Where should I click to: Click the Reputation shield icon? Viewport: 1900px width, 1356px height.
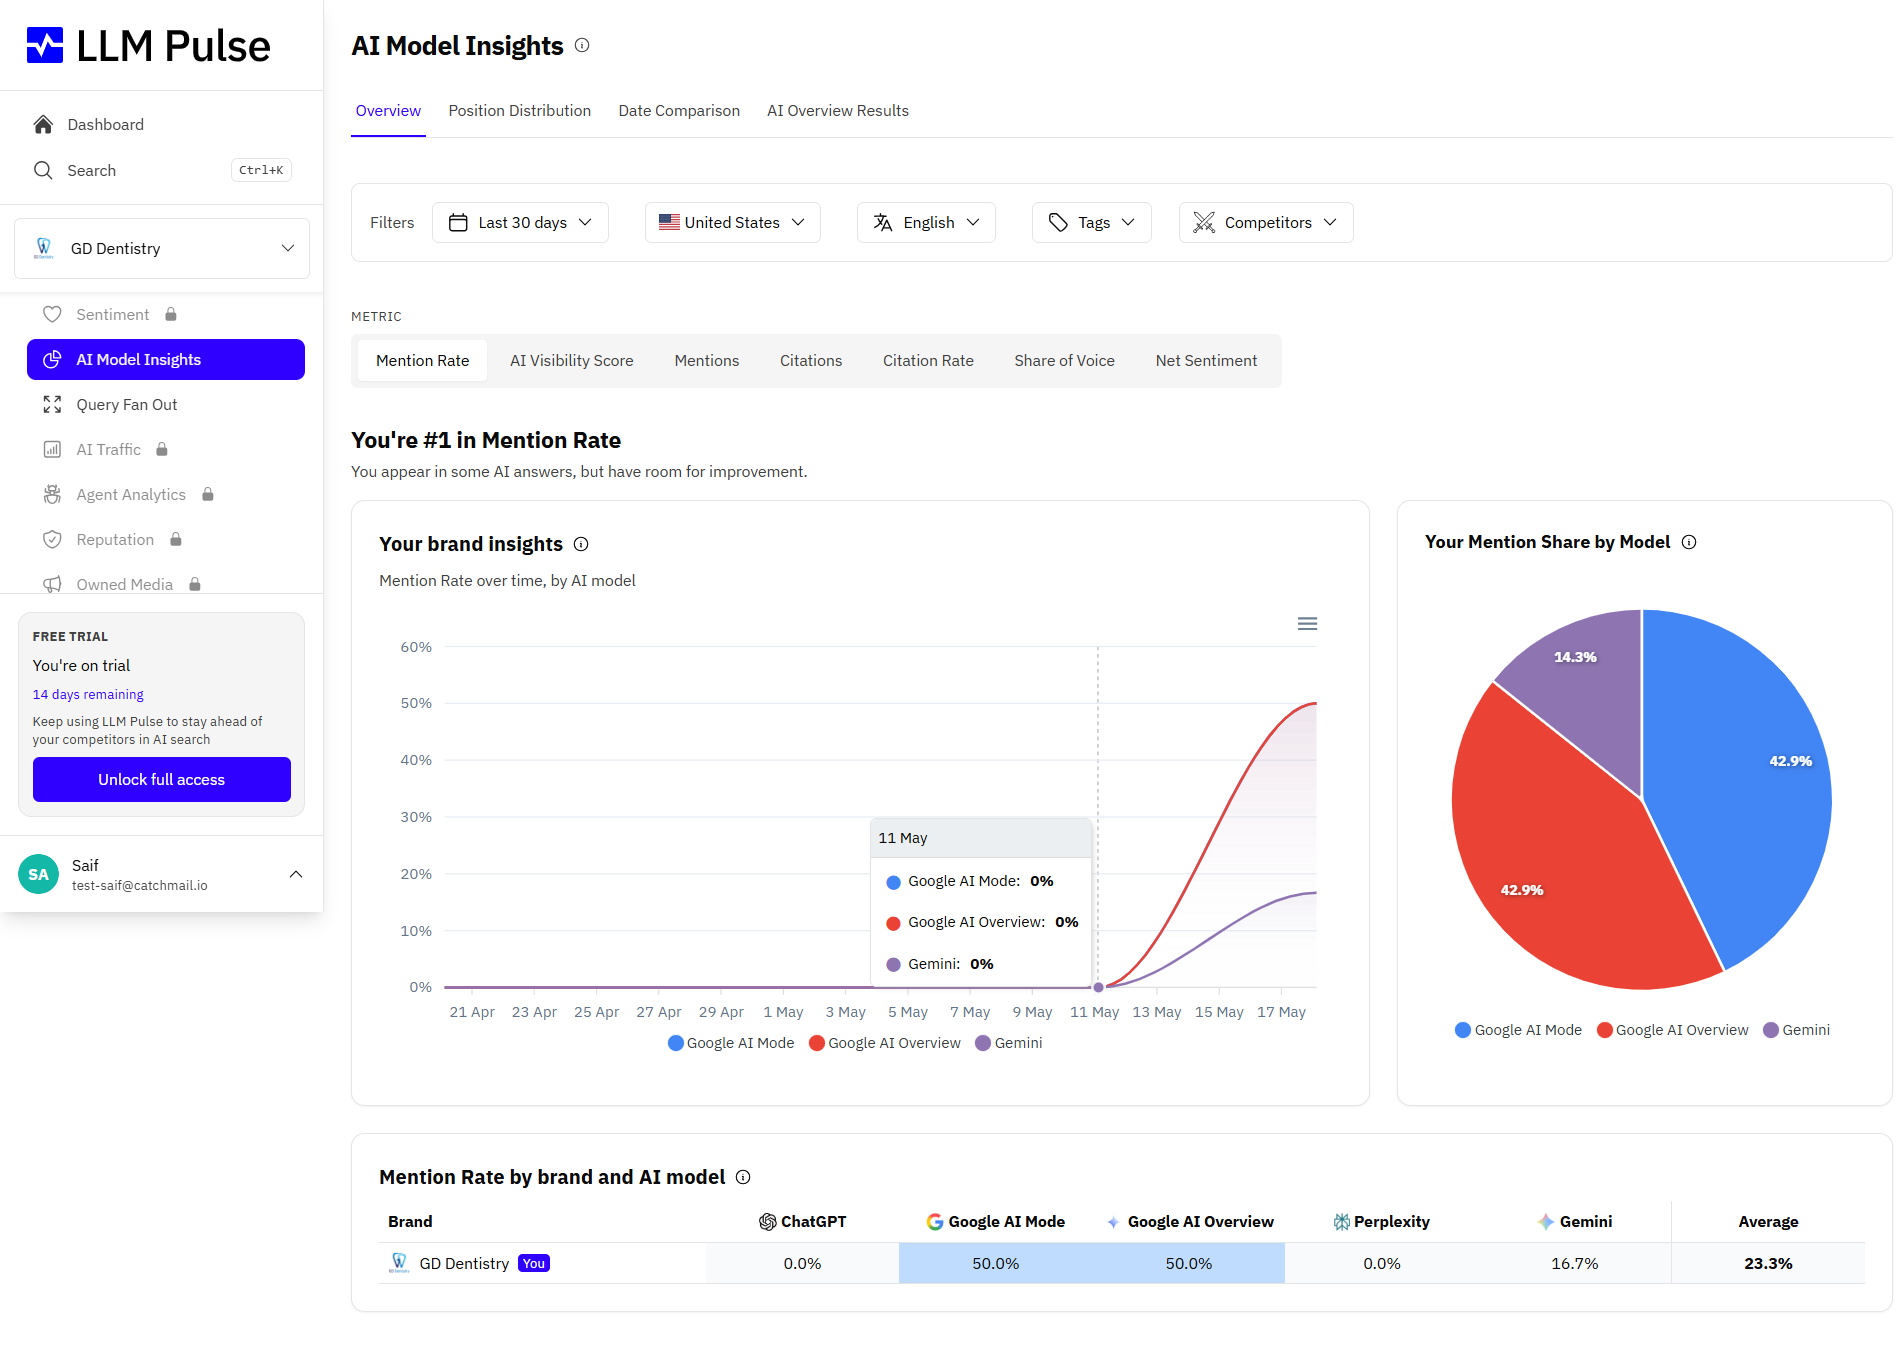coord(52,539)
